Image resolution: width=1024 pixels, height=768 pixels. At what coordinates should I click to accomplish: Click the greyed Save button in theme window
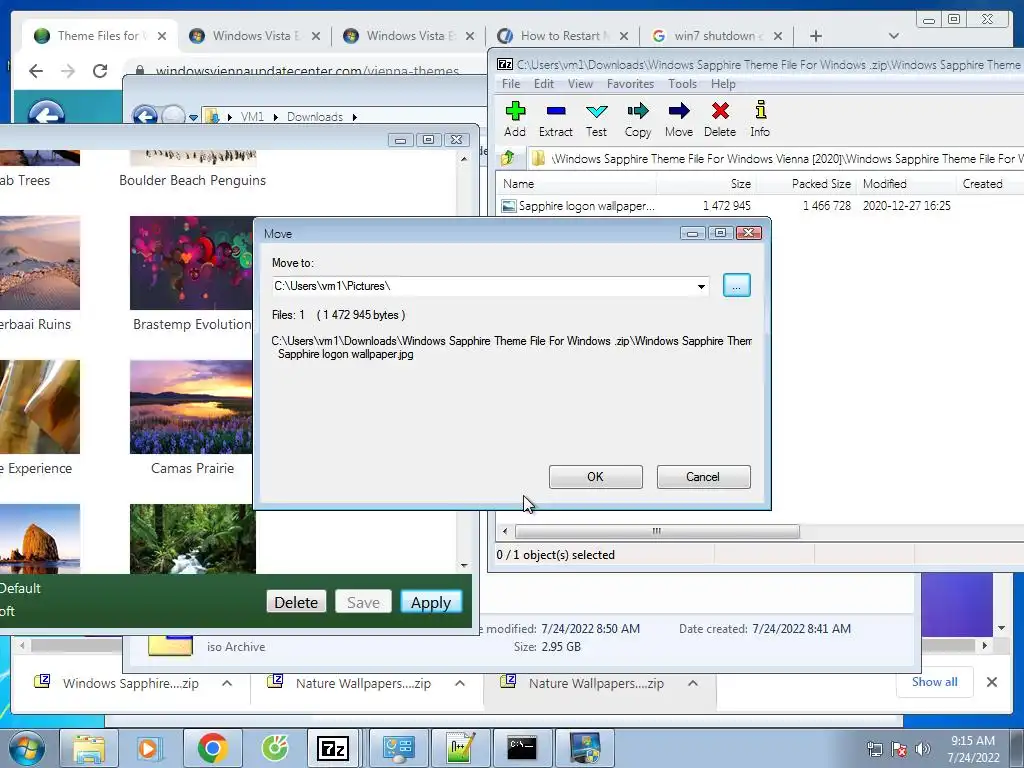point(363,602)
